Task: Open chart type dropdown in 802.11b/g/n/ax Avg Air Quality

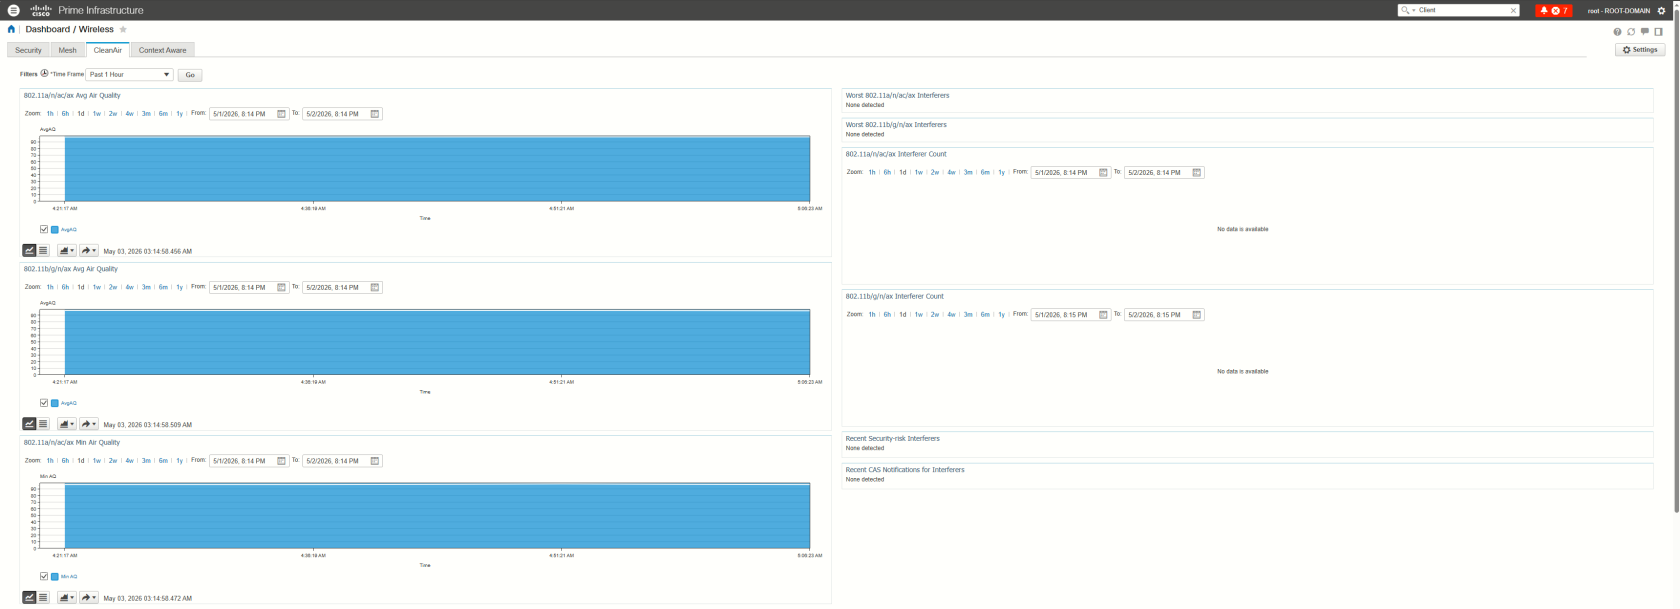Action: (67, 424)
